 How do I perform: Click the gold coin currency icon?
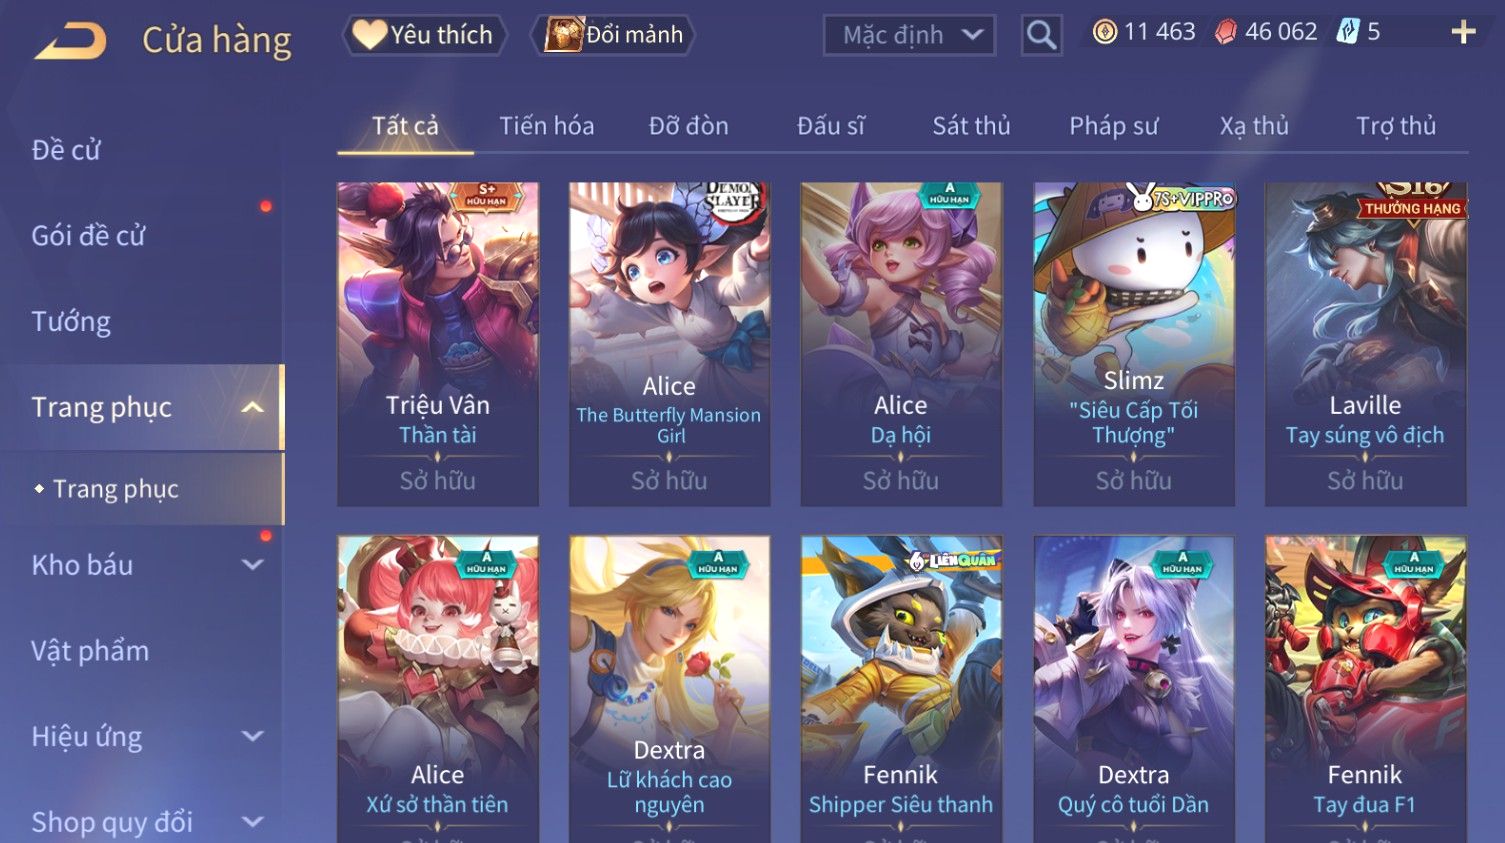pyautogui.click(x=1104, y=32)
